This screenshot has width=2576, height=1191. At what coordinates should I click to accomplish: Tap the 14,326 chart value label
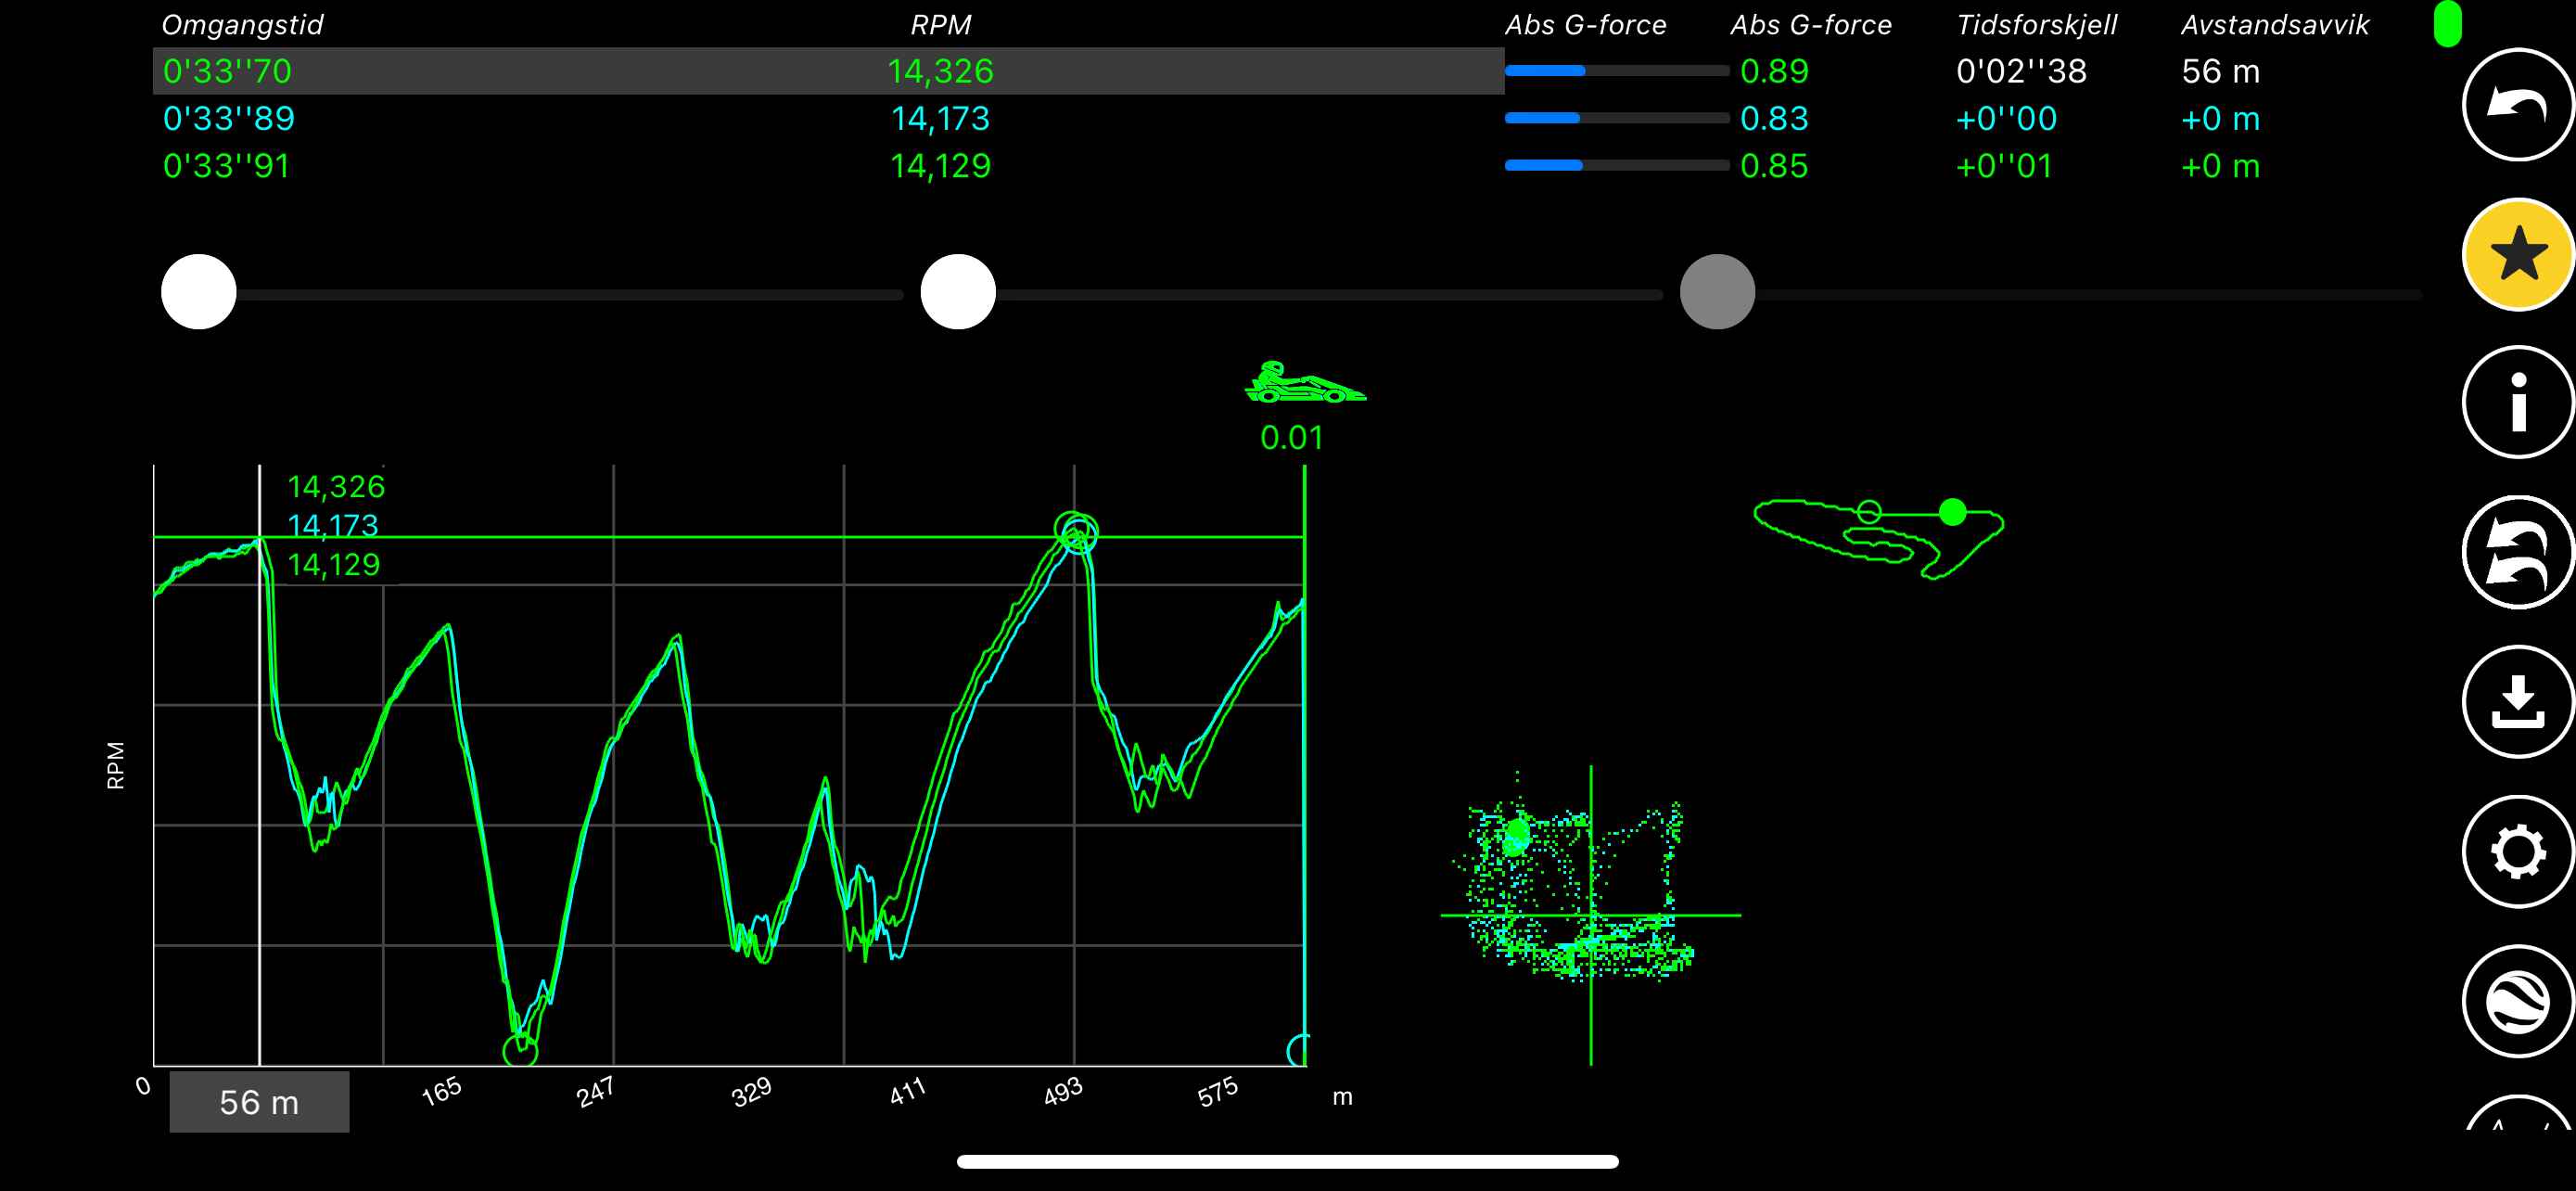point(336,487)
